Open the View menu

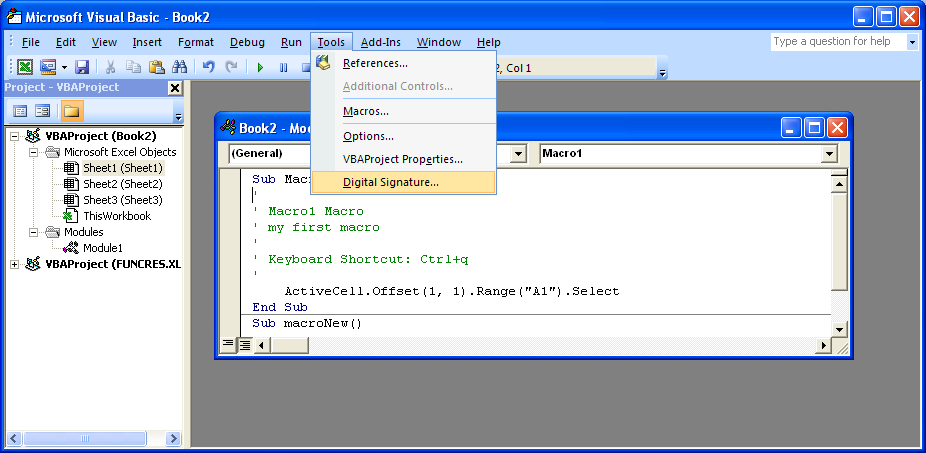click(105, 42)
